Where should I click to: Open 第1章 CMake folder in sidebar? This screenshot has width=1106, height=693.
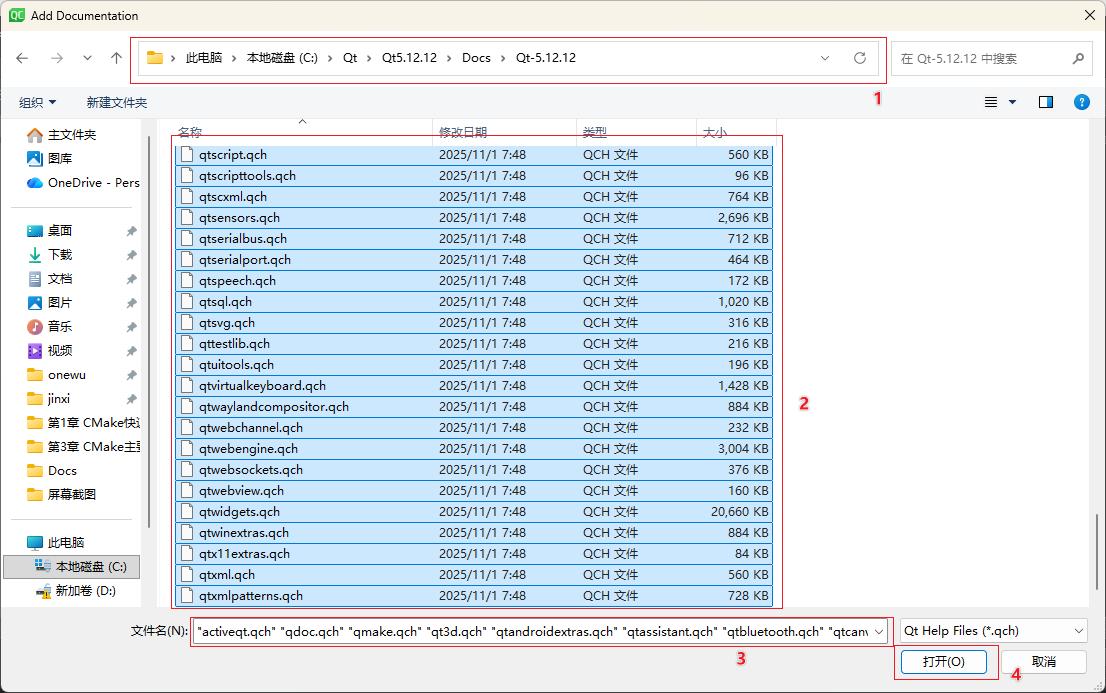point(83,423)
